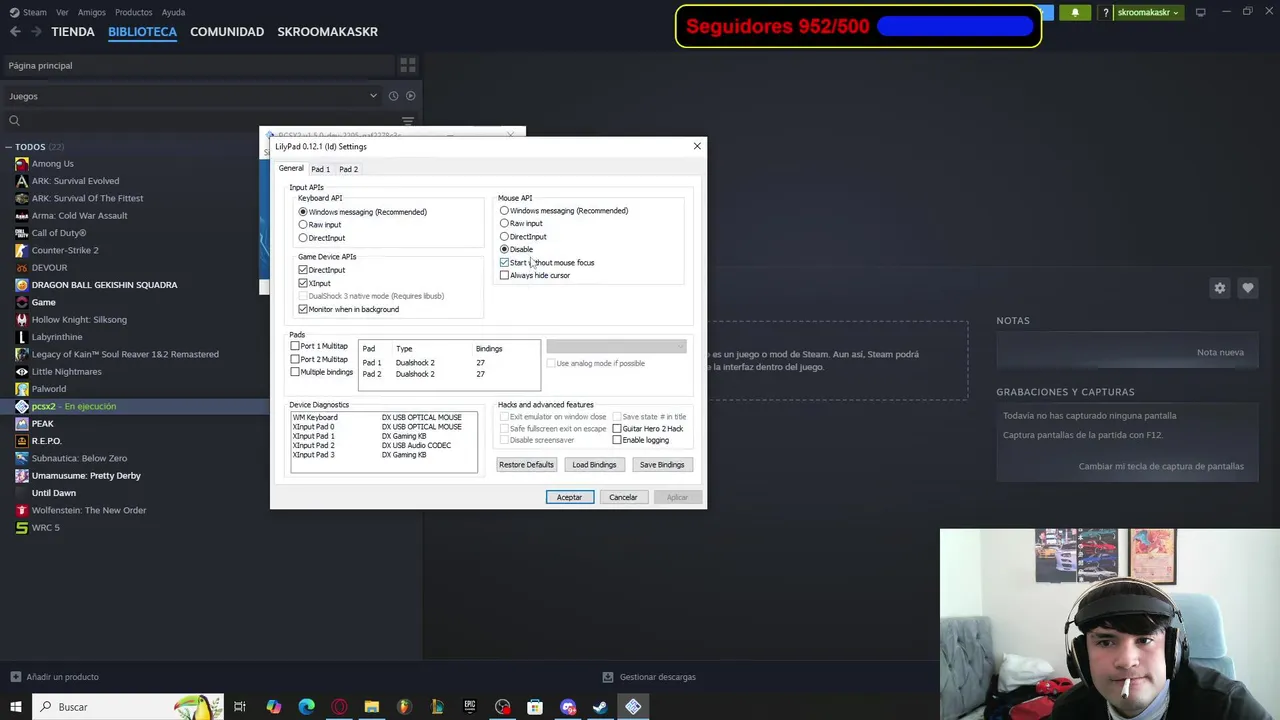Switch to PCSX2 taskbar icon
The image size is (1280, 720).
coord(633,707)
